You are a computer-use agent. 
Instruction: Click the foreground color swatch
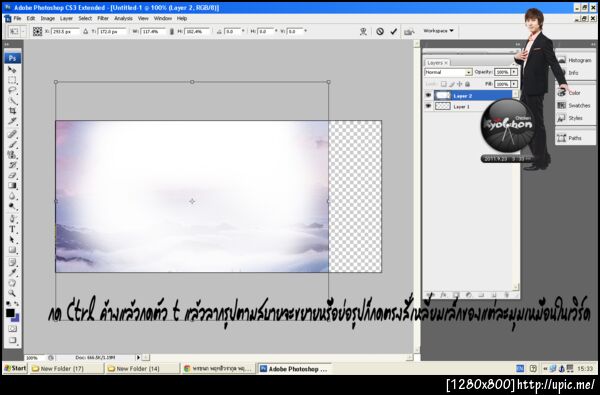(x=10, y=313)
